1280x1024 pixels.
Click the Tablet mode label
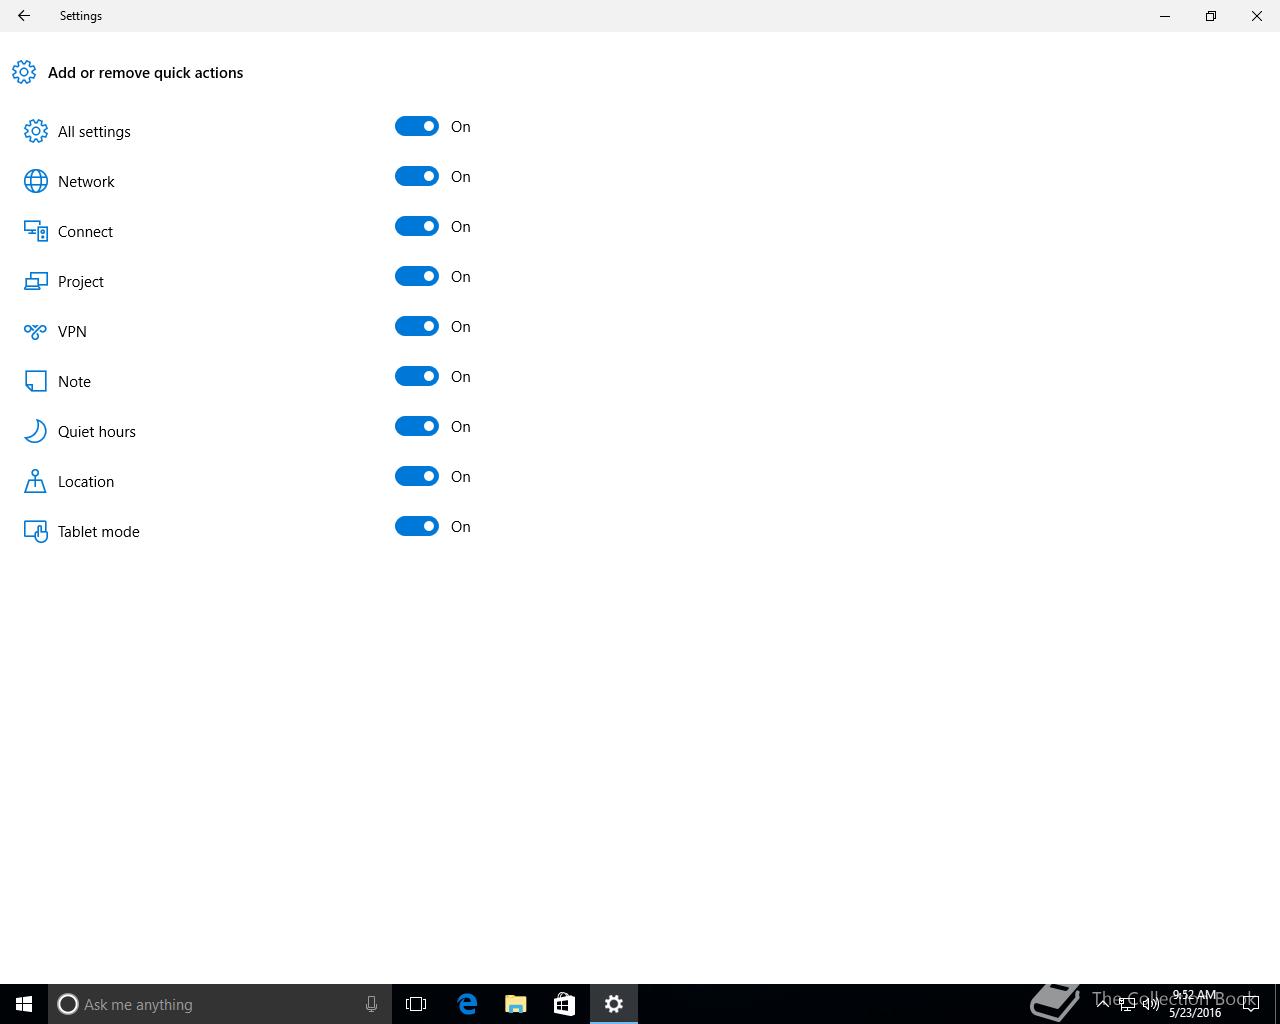tap(99, 532)
